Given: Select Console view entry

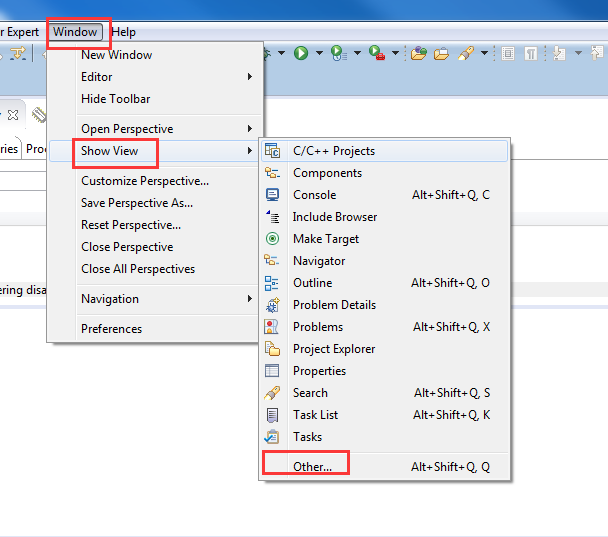Looking at the screenshot, I should point(384,195).
